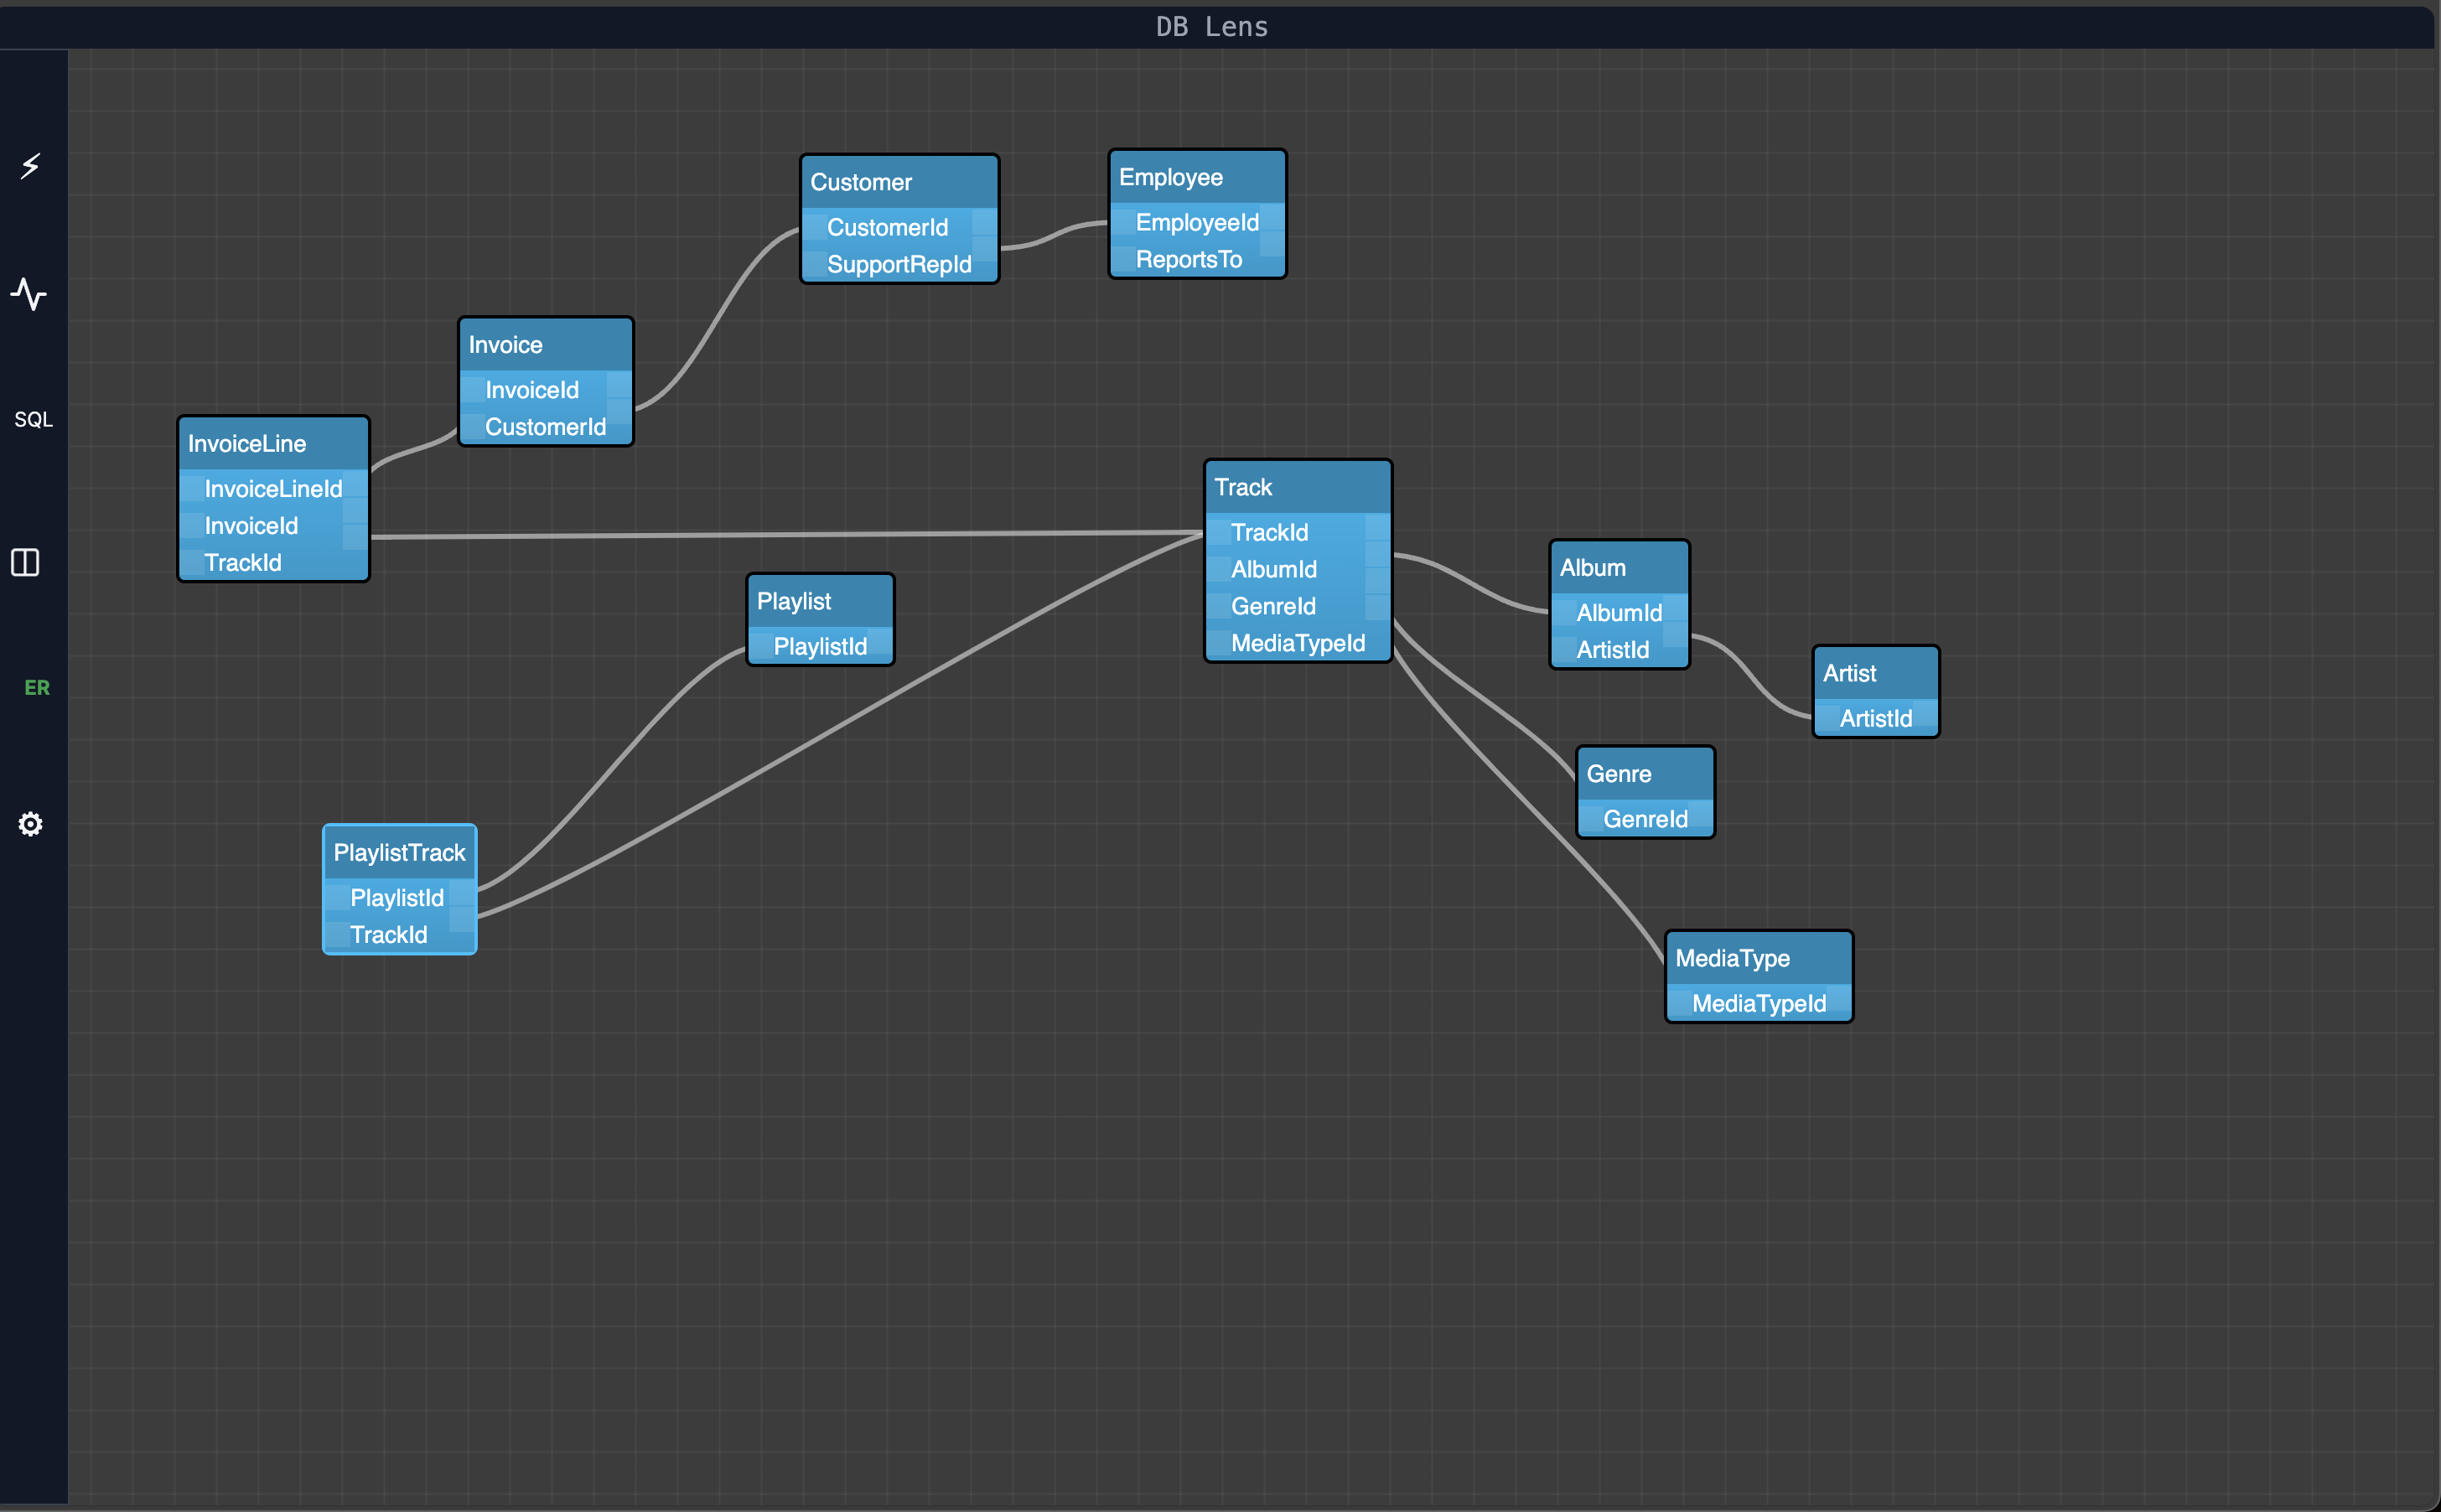2441x1512 pixels.
Task: Click ArtistId field in Artist table
Action: [1875, 718]
